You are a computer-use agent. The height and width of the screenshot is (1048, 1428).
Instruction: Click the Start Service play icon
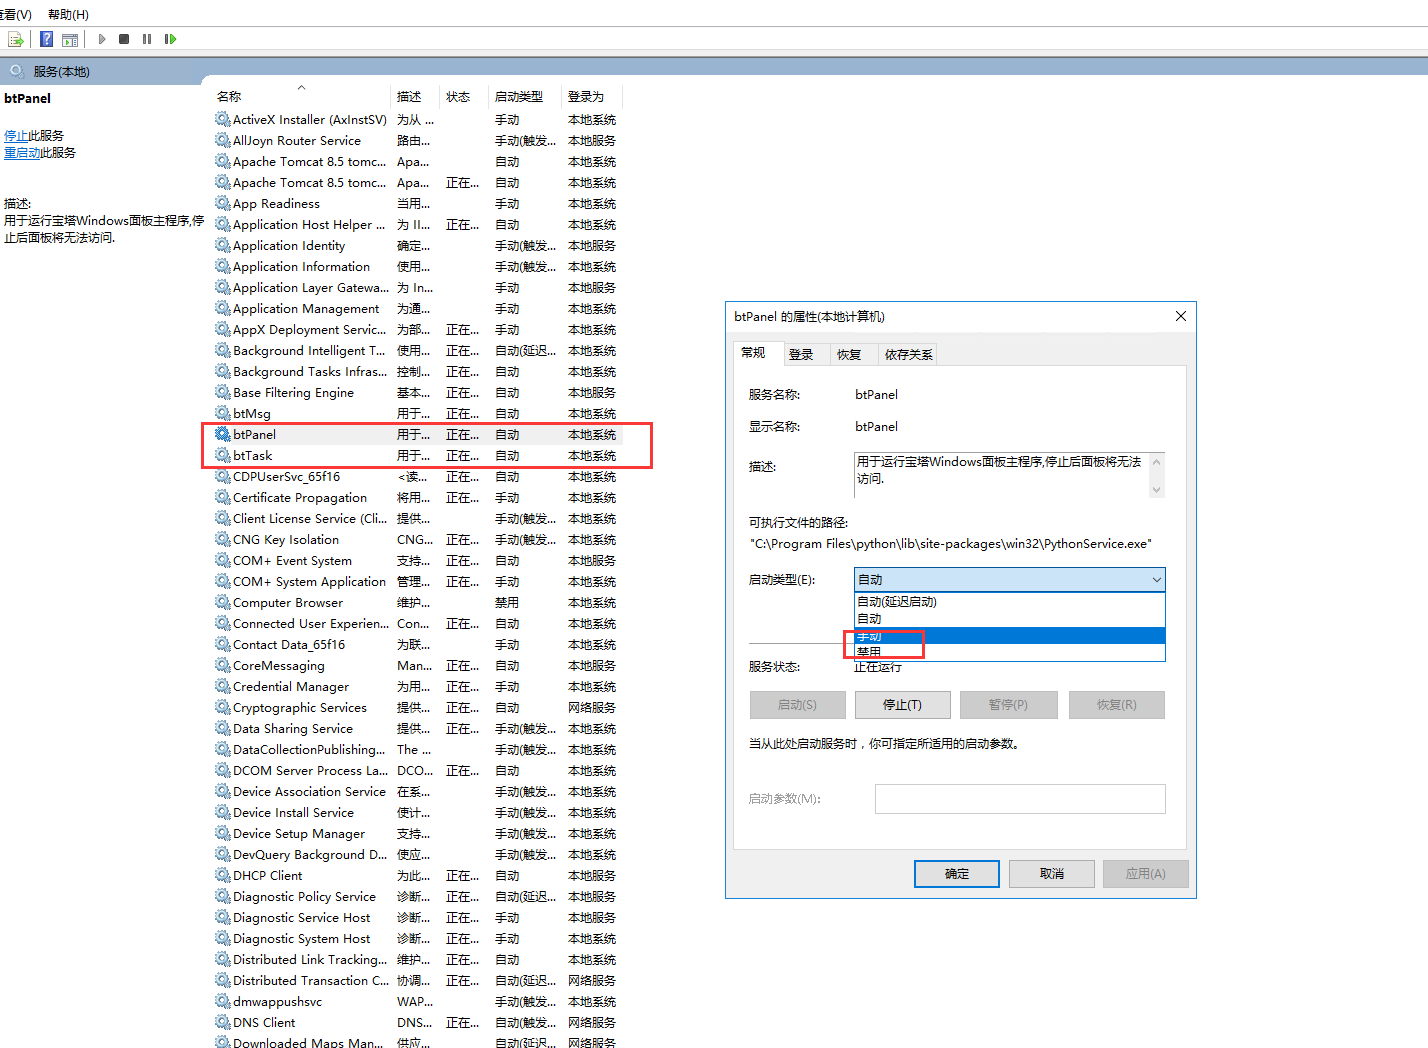(x=102, y=39)
